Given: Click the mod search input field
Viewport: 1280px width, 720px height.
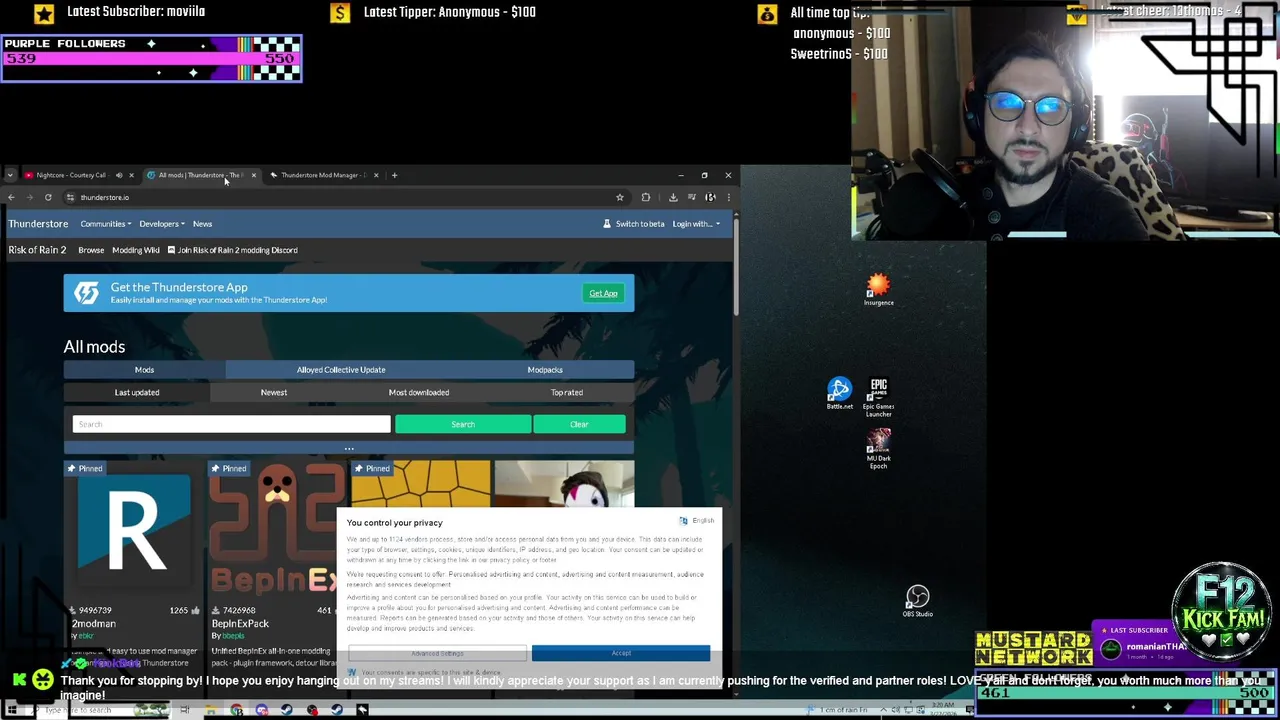Looking at the screenshot, I should tap(231, 424).
